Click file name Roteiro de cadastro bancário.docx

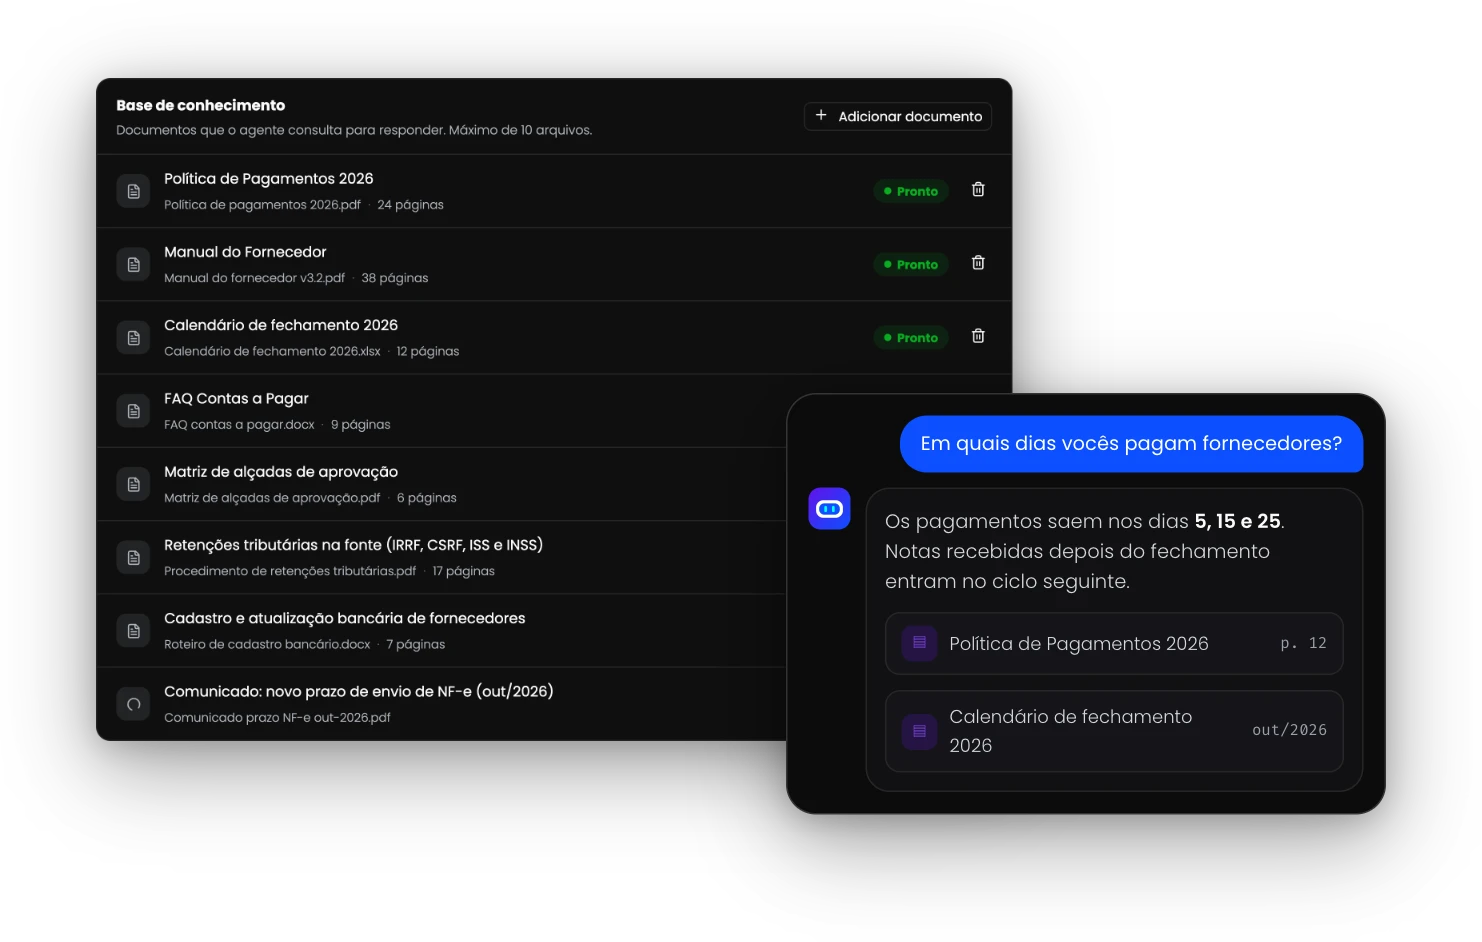(x=267, y=644)
